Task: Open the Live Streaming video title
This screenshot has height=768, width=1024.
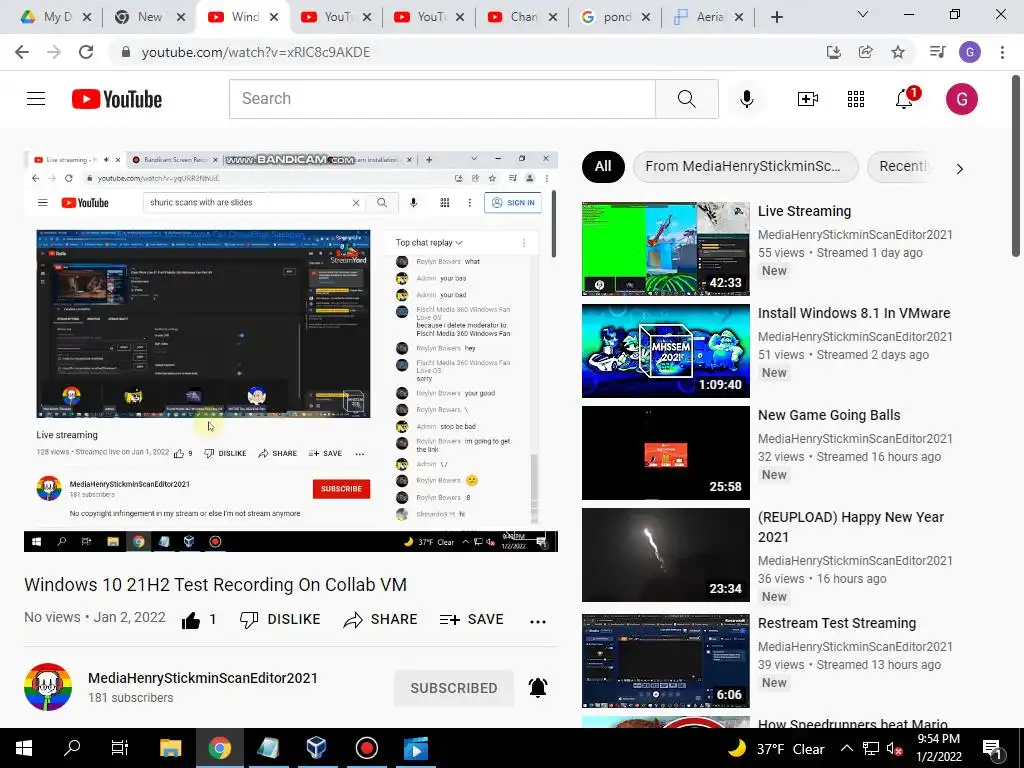Action: (805, 211)
